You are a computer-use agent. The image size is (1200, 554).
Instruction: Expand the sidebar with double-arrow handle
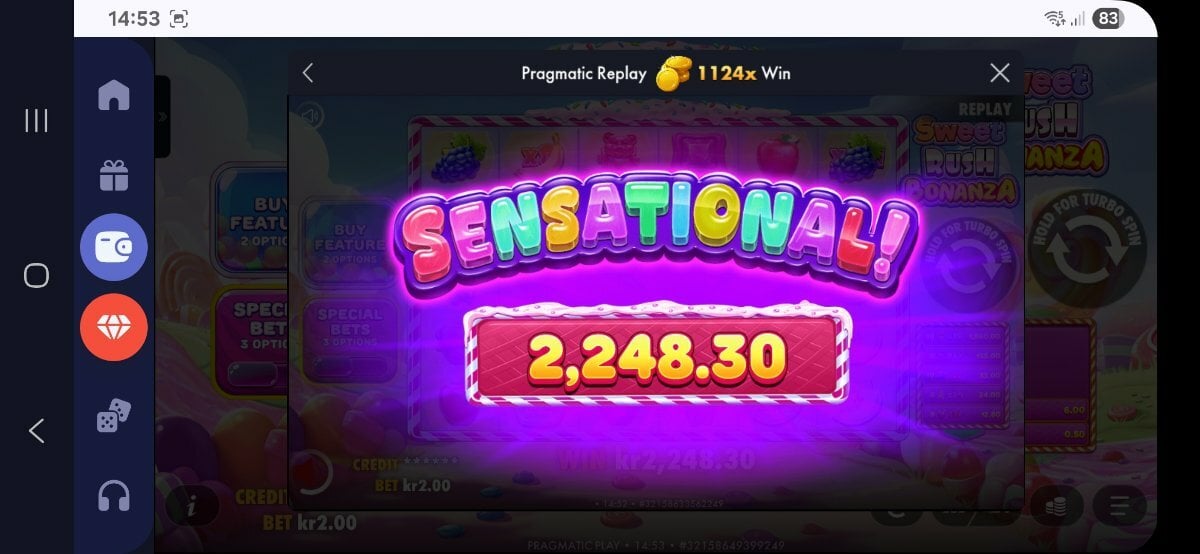coord(162,116)
